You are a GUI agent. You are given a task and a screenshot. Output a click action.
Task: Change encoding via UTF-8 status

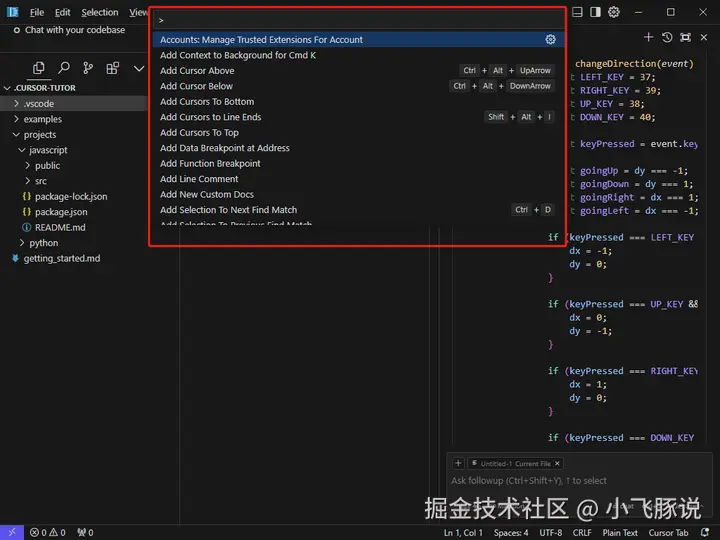tap(551, 533)
